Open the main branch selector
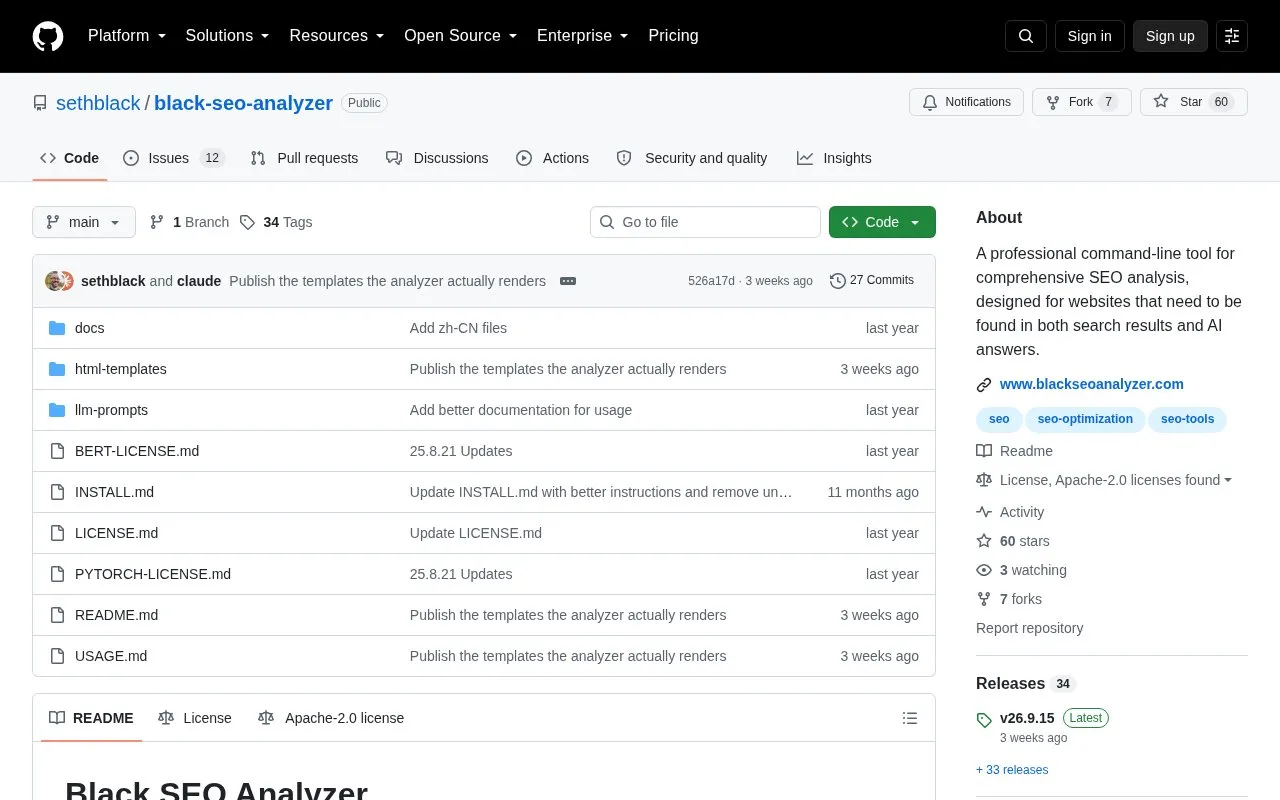 click(84, 222)
